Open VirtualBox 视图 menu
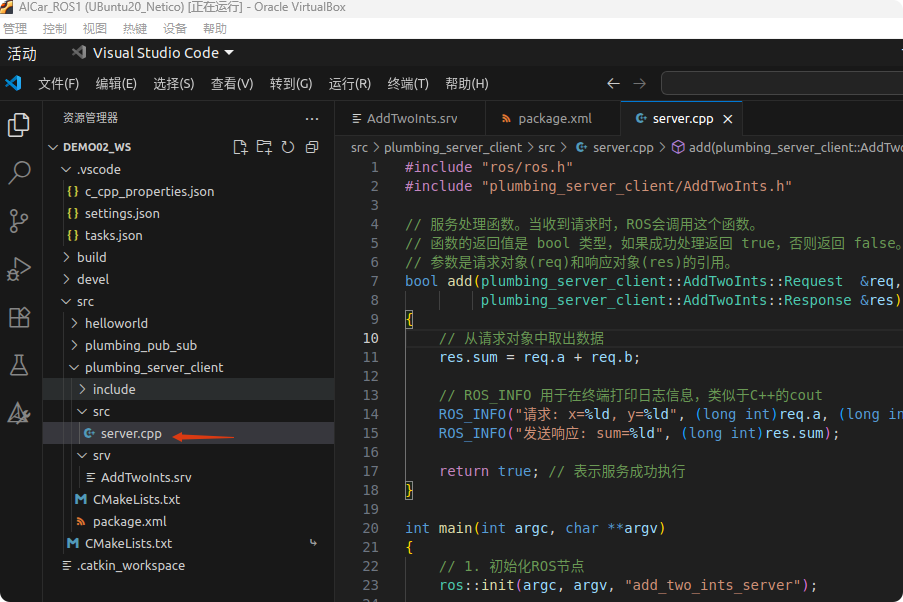Image resolution: width=903 pixels, height=602 pixels. point(94,28)
